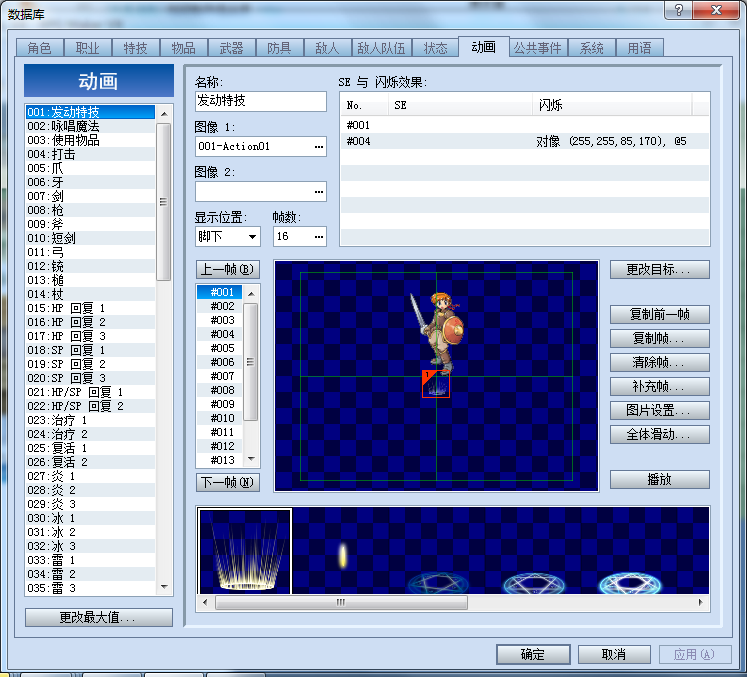The width and height of the screenshot is (747, 677).
Task: Select animation 004:打击
Action: pos(90,154)
